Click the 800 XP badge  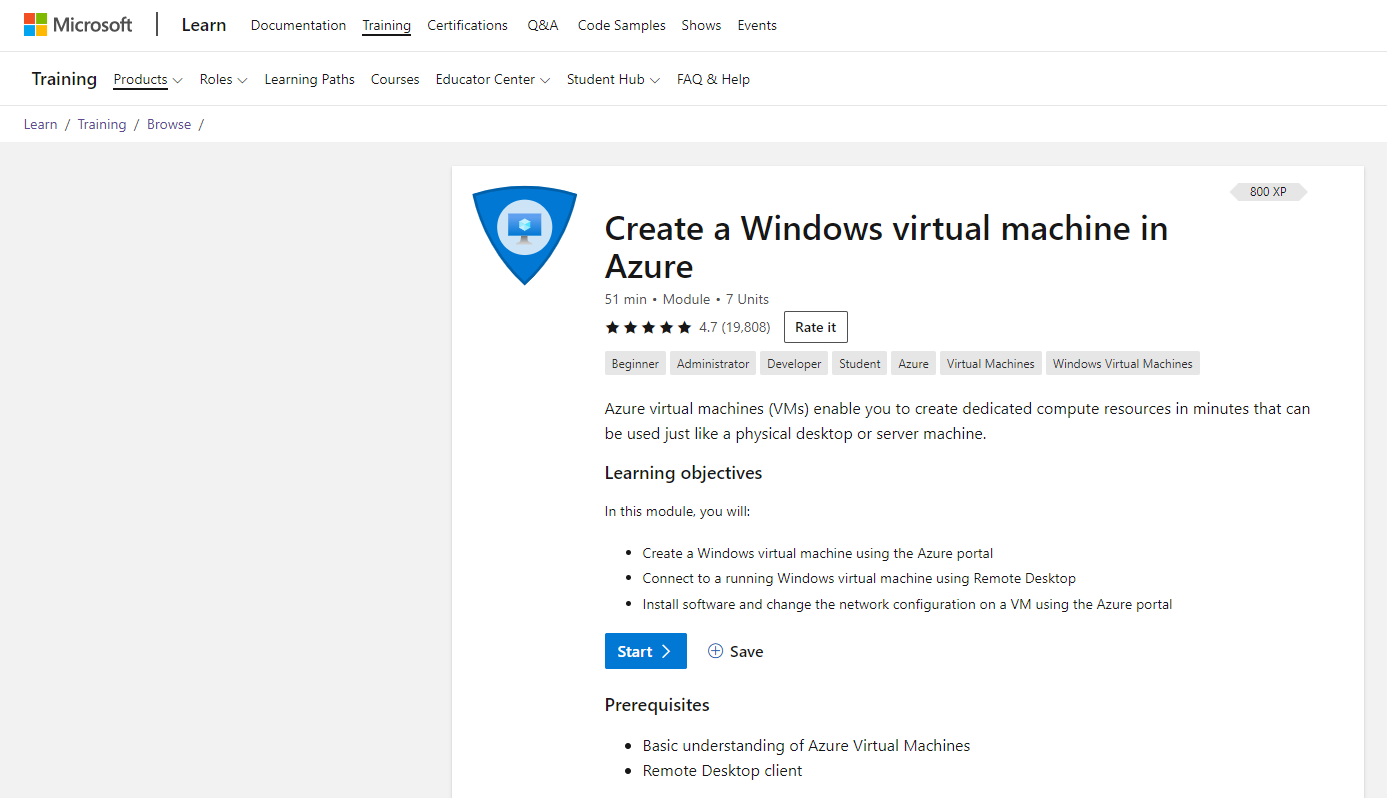tap(1268, 192)
